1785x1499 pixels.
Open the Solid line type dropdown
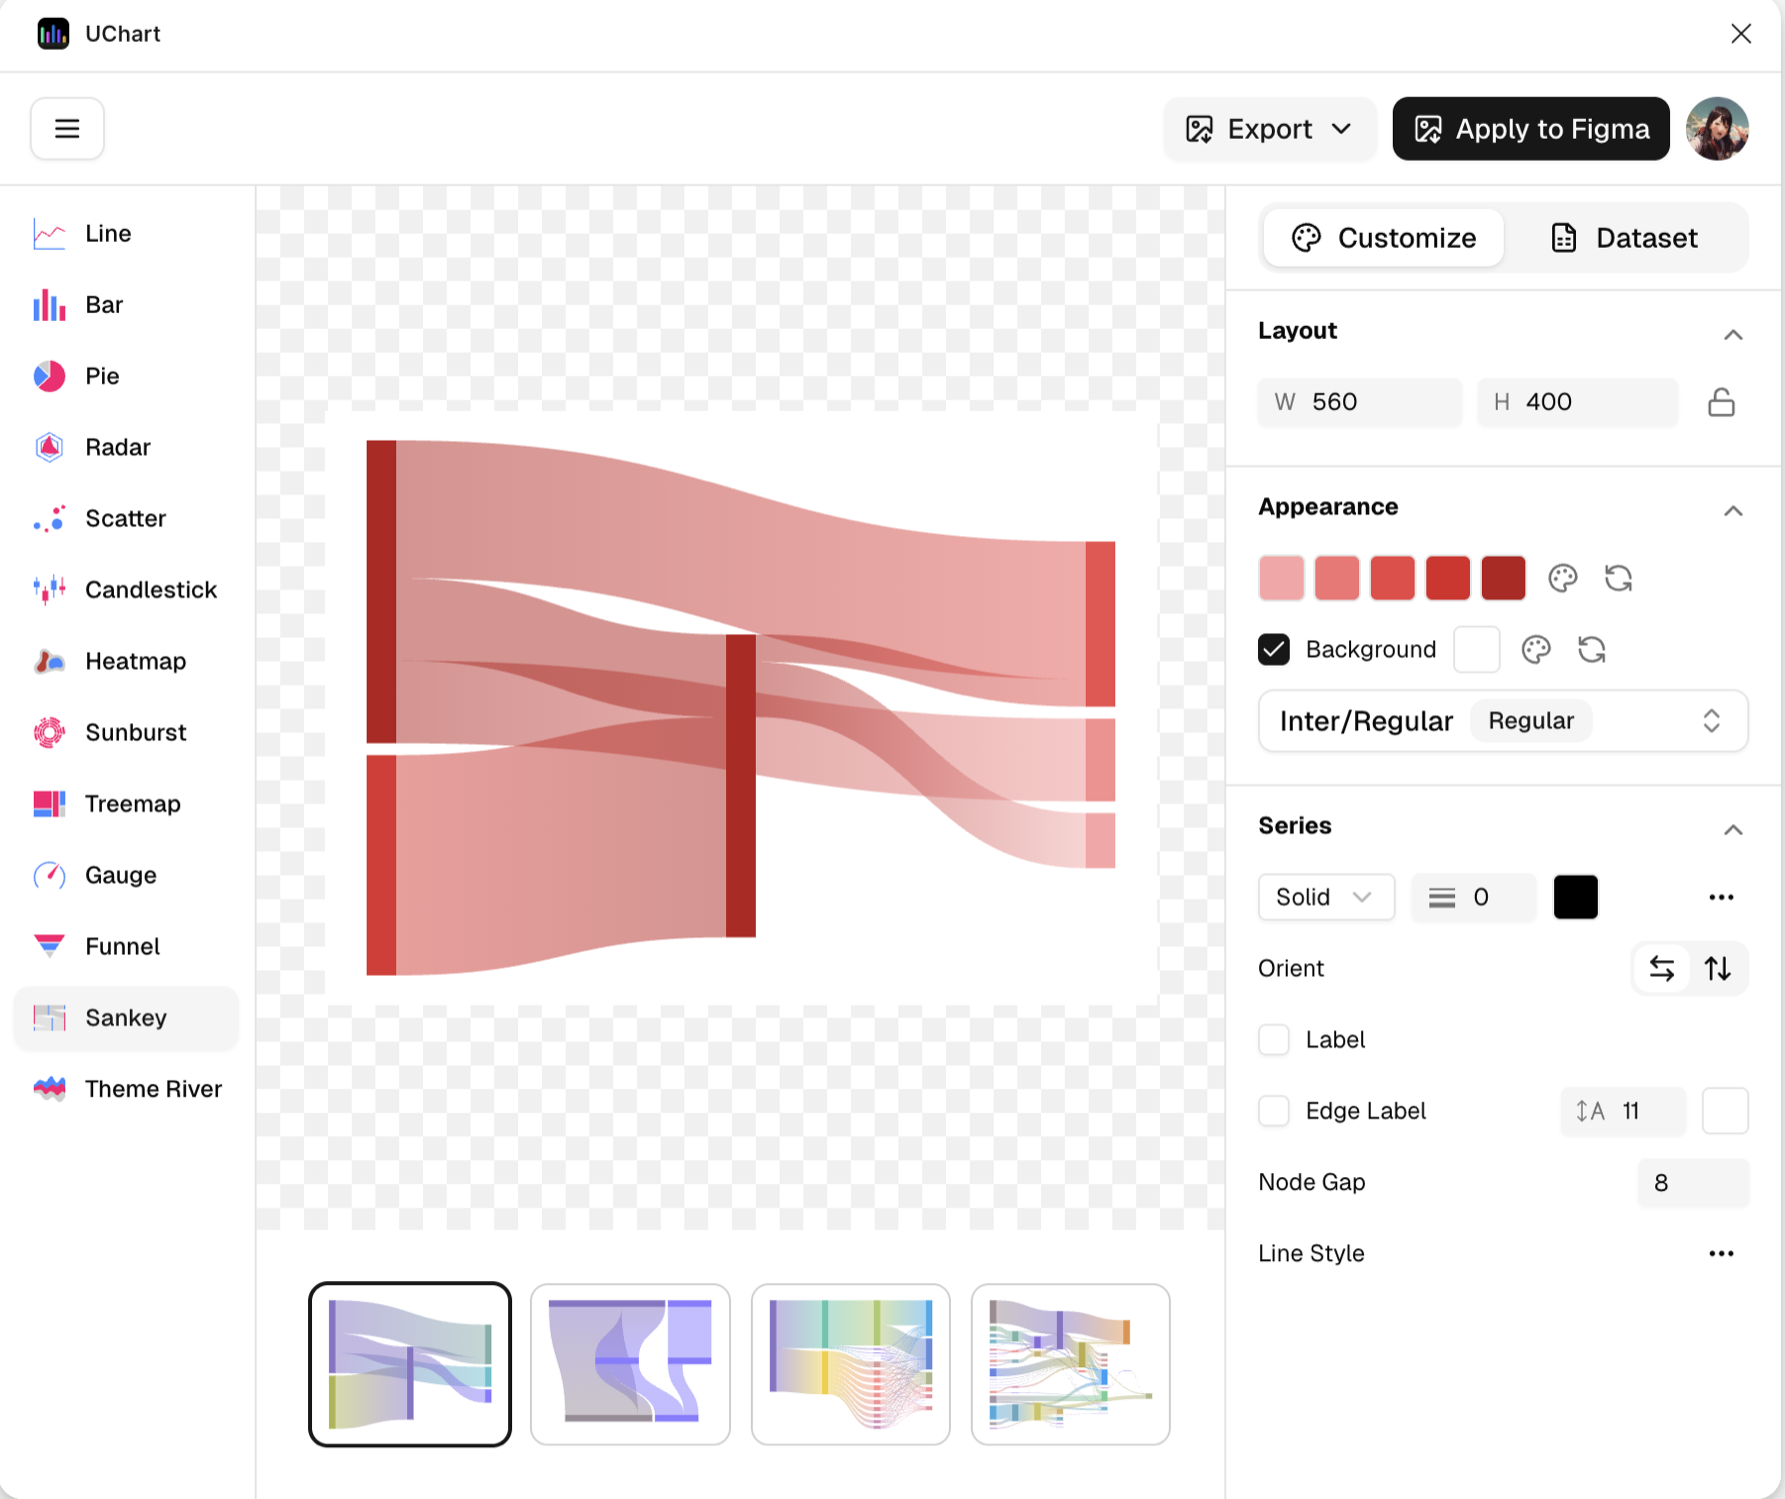pos(1325,897)
